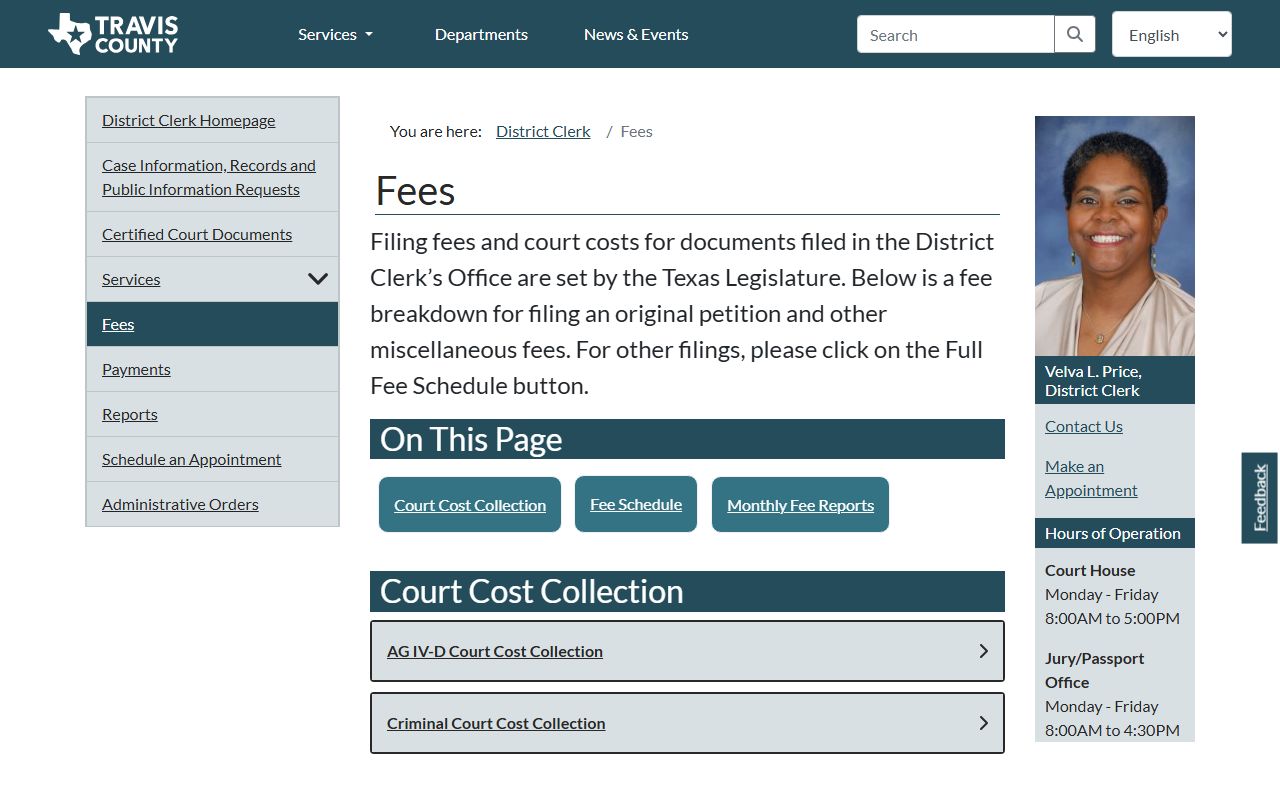Image resolution: width=1280 pixels, height=800 pixels.
Task: Open the English language dropdown
Action: click(1172, 34)
